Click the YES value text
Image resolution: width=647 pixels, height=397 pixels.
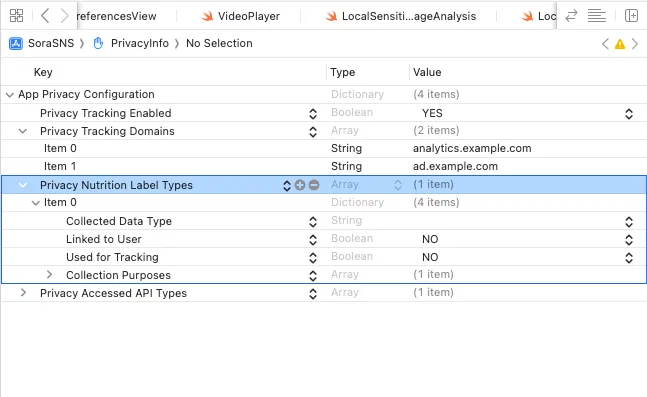432,113
